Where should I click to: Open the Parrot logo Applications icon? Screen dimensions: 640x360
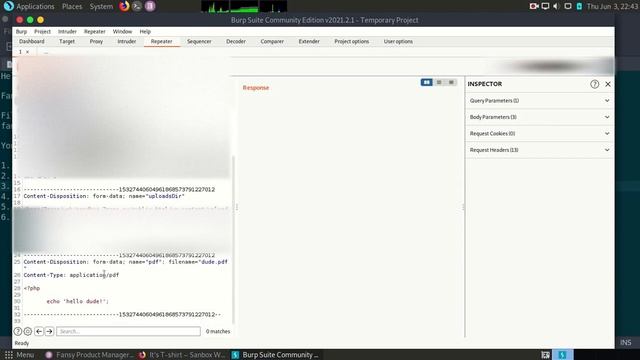pyautogui.click(x=8, y=6)
